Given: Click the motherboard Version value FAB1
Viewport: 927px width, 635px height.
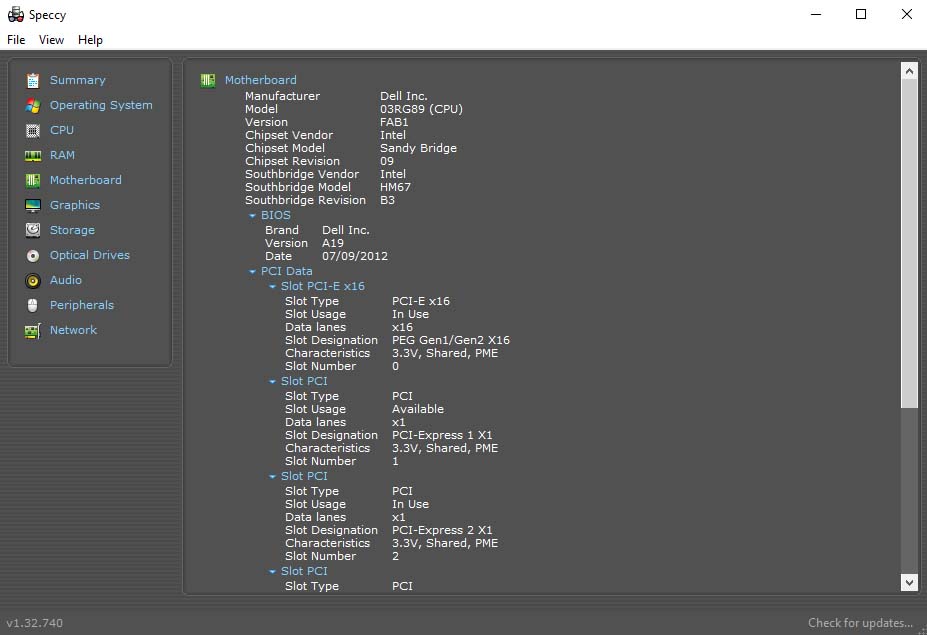Looking at the screenshot, I should [394, 122].
